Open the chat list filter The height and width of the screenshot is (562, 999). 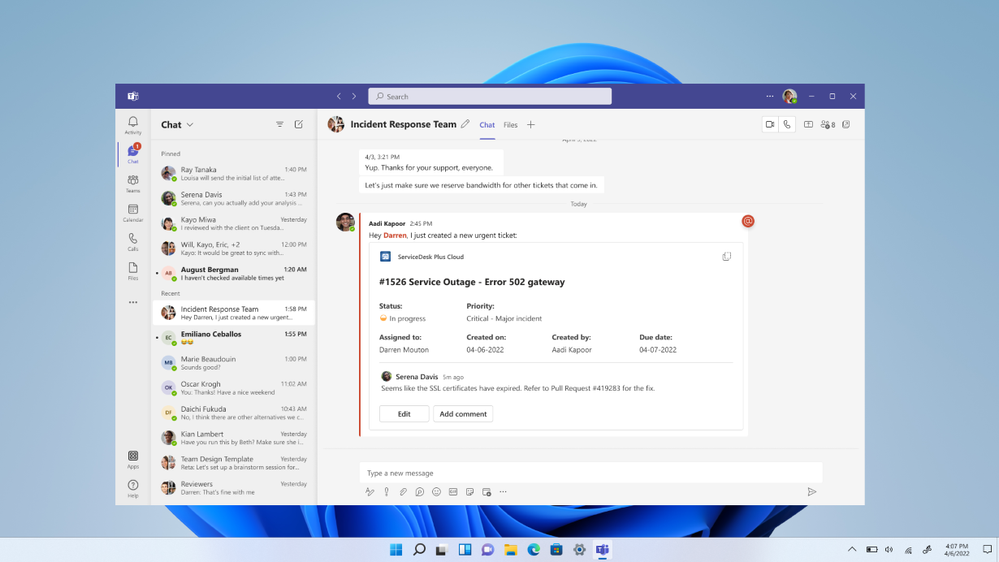pyautogui.click(x=280, y=124)
